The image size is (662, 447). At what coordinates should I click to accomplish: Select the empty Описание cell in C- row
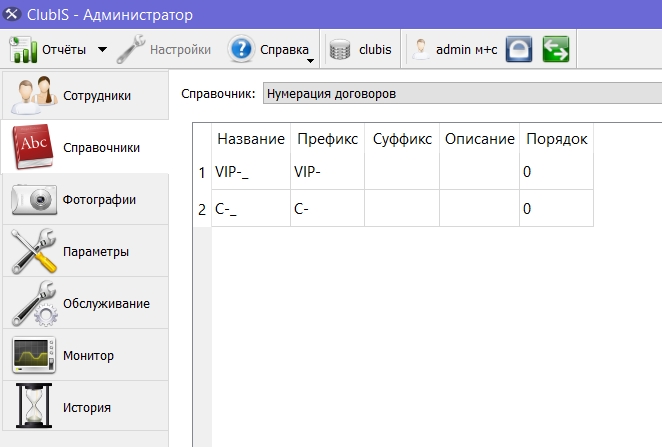tap(480, 209)
